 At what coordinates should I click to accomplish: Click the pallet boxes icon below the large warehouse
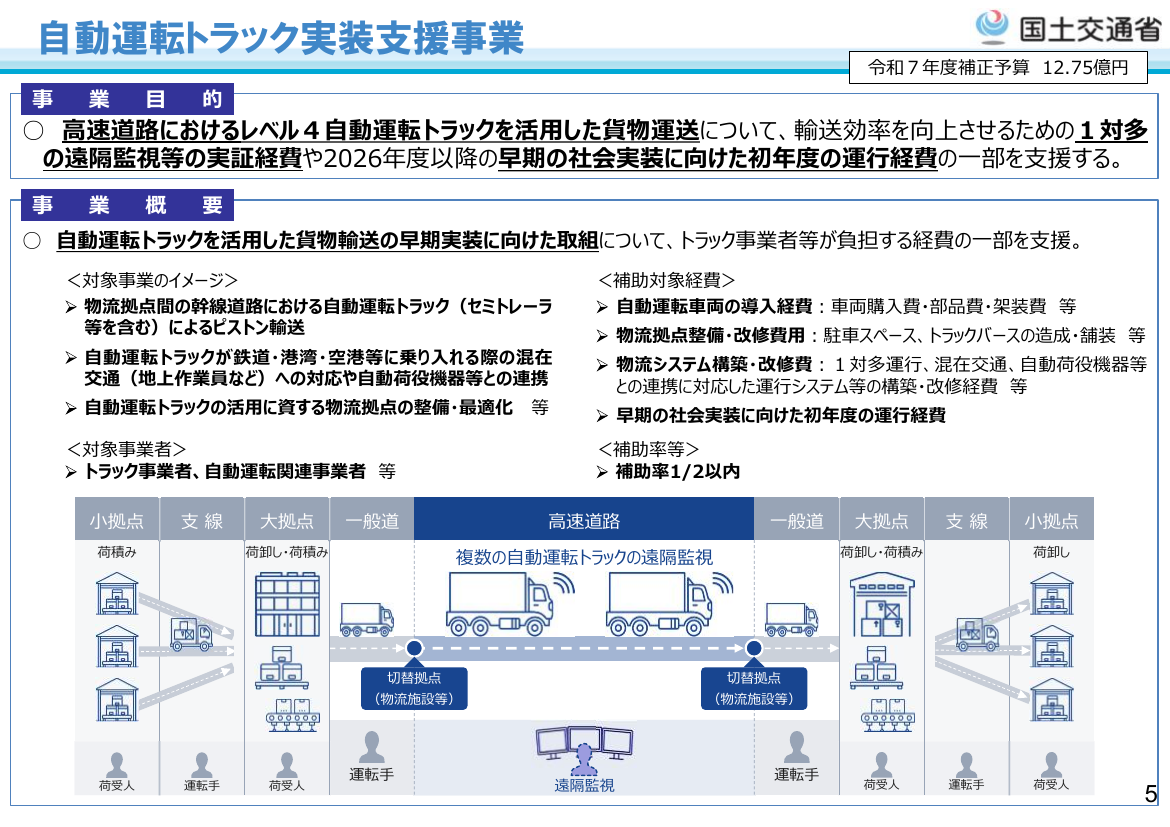pyautogui.click(x=876, y=667)
